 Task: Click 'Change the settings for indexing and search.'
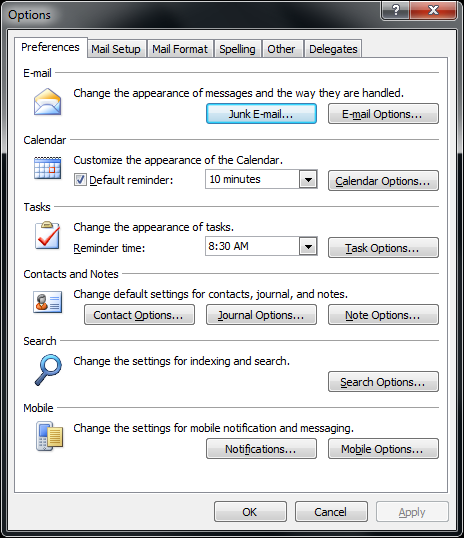tap(182, 361)
